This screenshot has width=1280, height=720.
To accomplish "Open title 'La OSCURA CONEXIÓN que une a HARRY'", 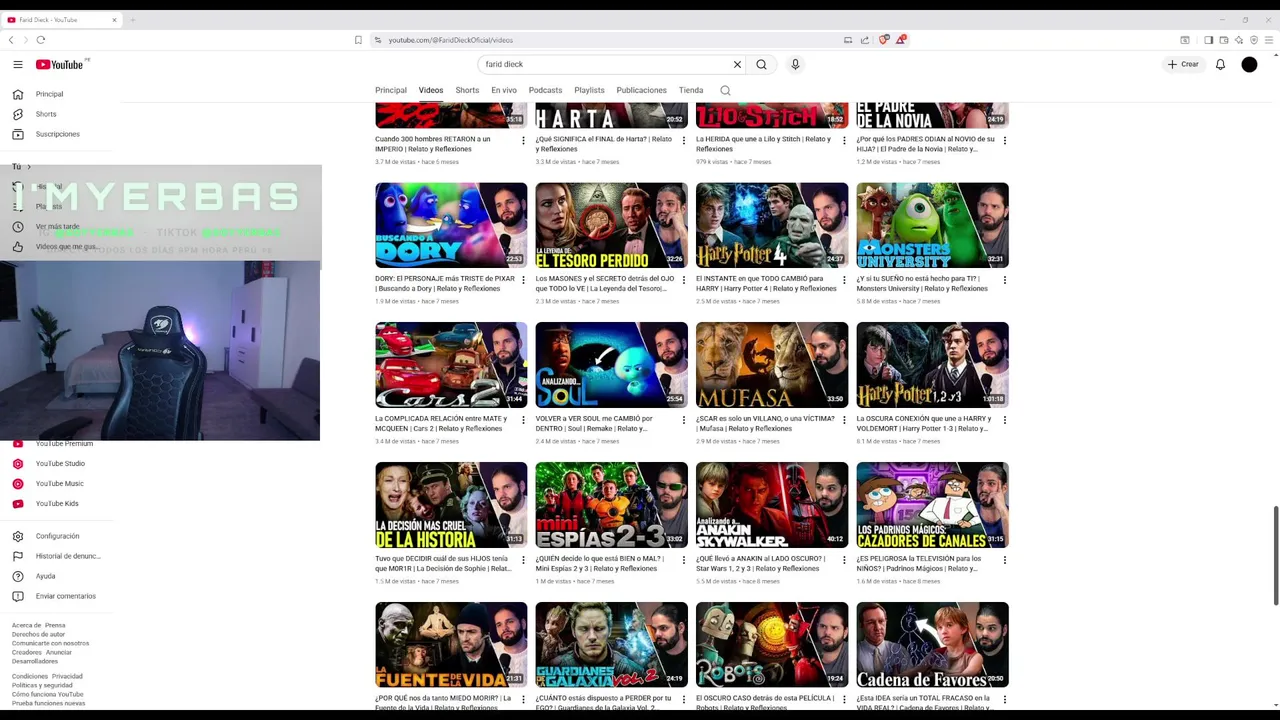I will coord(924,423).
